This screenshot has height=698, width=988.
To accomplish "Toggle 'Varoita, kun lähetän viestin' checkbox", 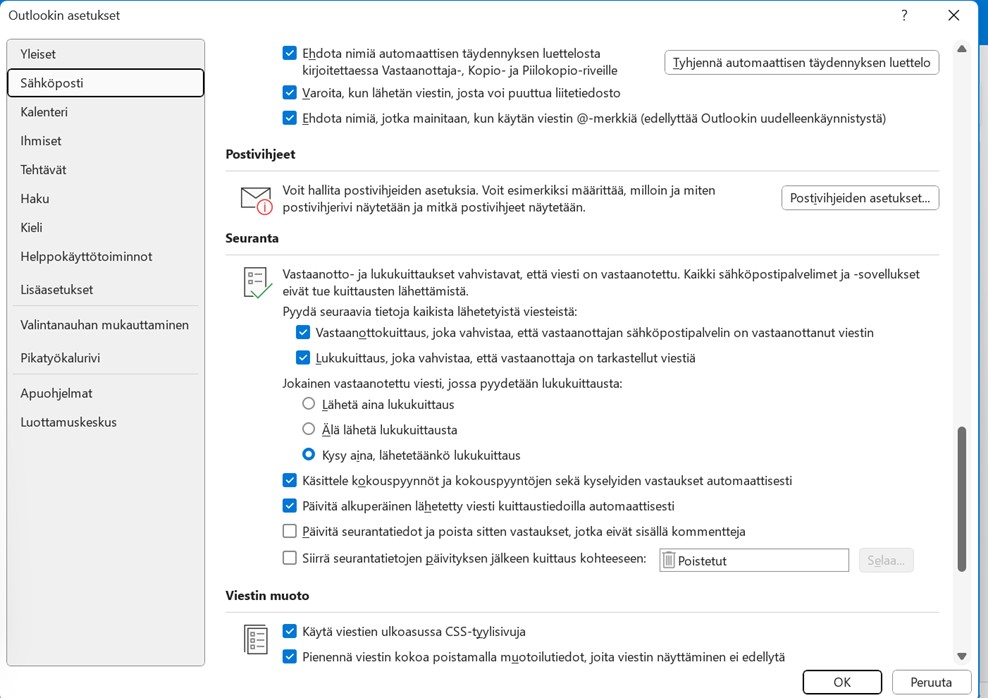I will [x=290, y=93].
